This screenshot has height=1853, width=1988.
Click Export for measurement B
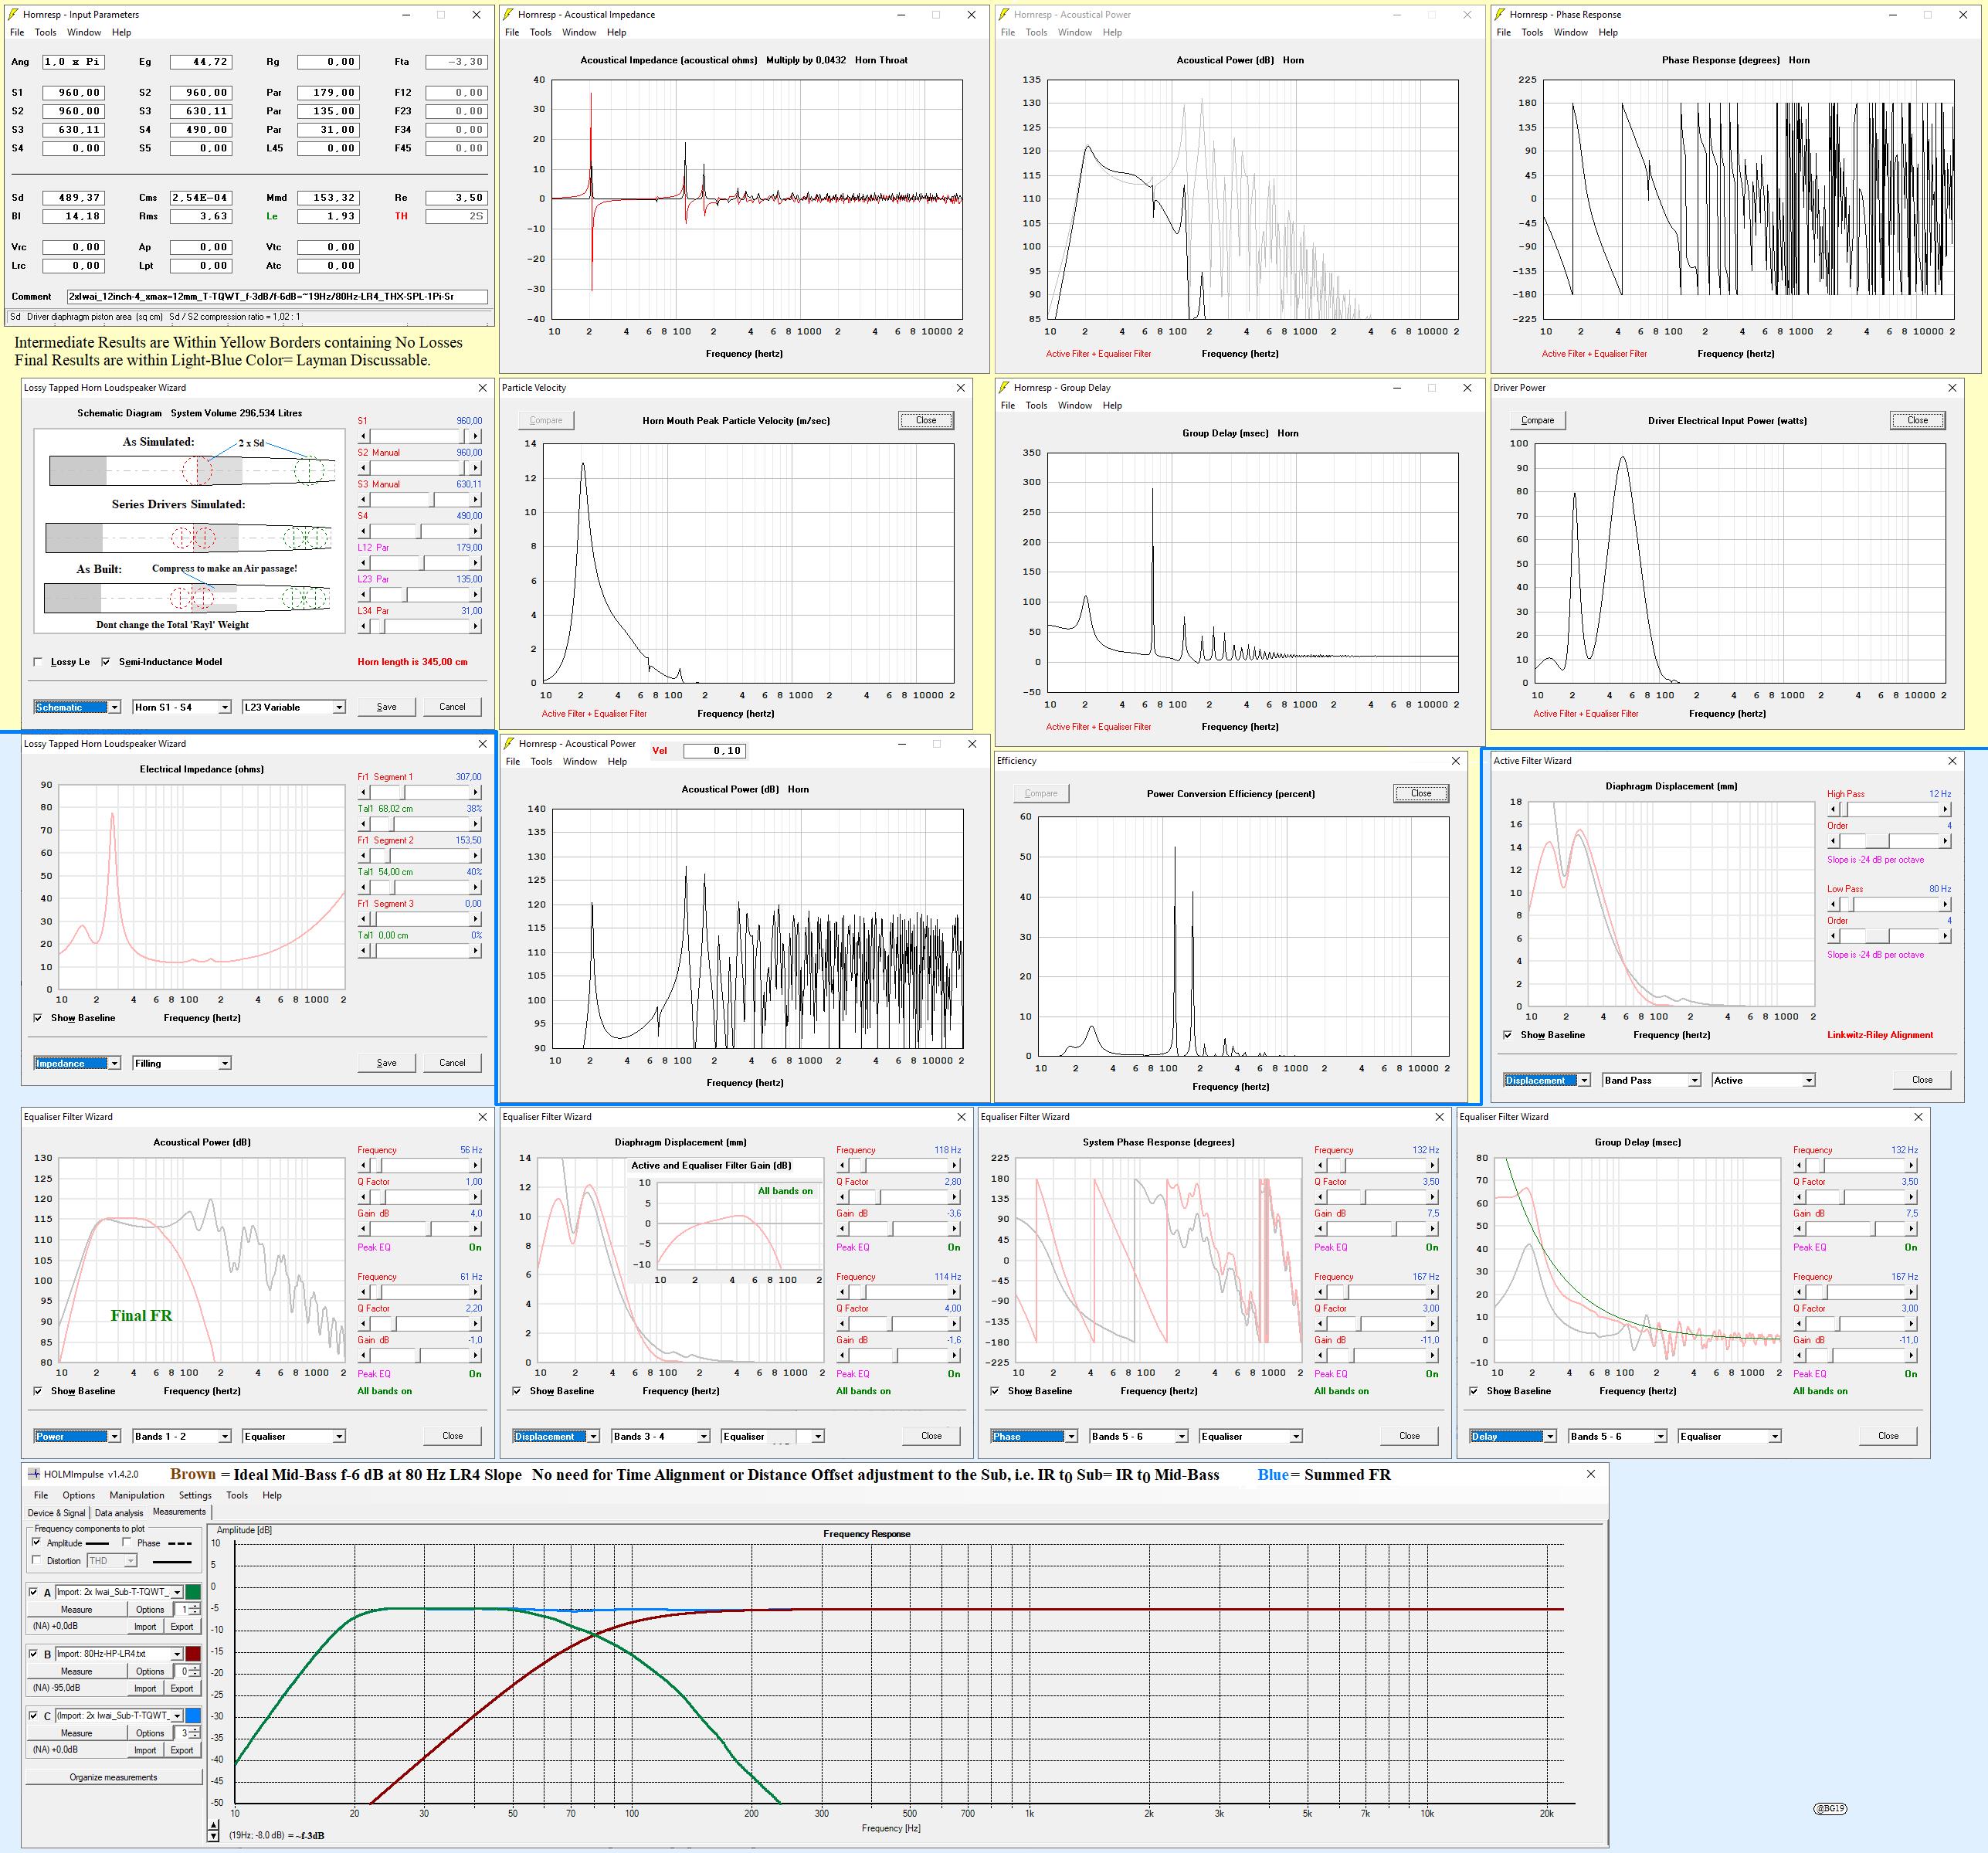182,1688
